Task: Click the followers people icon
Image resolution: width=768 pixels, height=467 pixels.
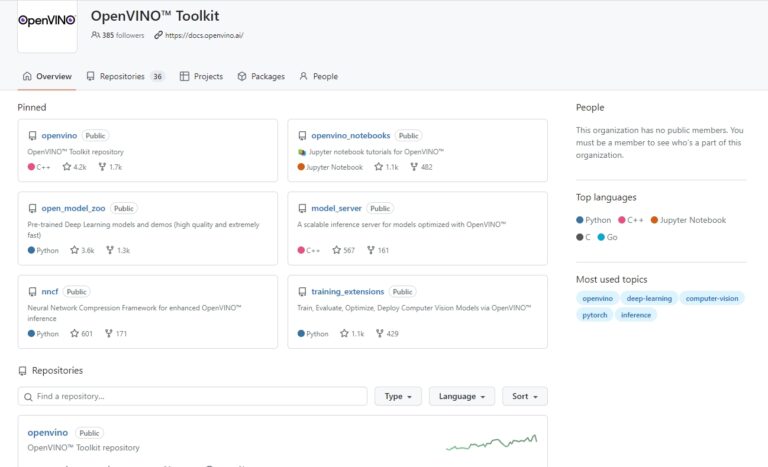Action: point(95,35)
